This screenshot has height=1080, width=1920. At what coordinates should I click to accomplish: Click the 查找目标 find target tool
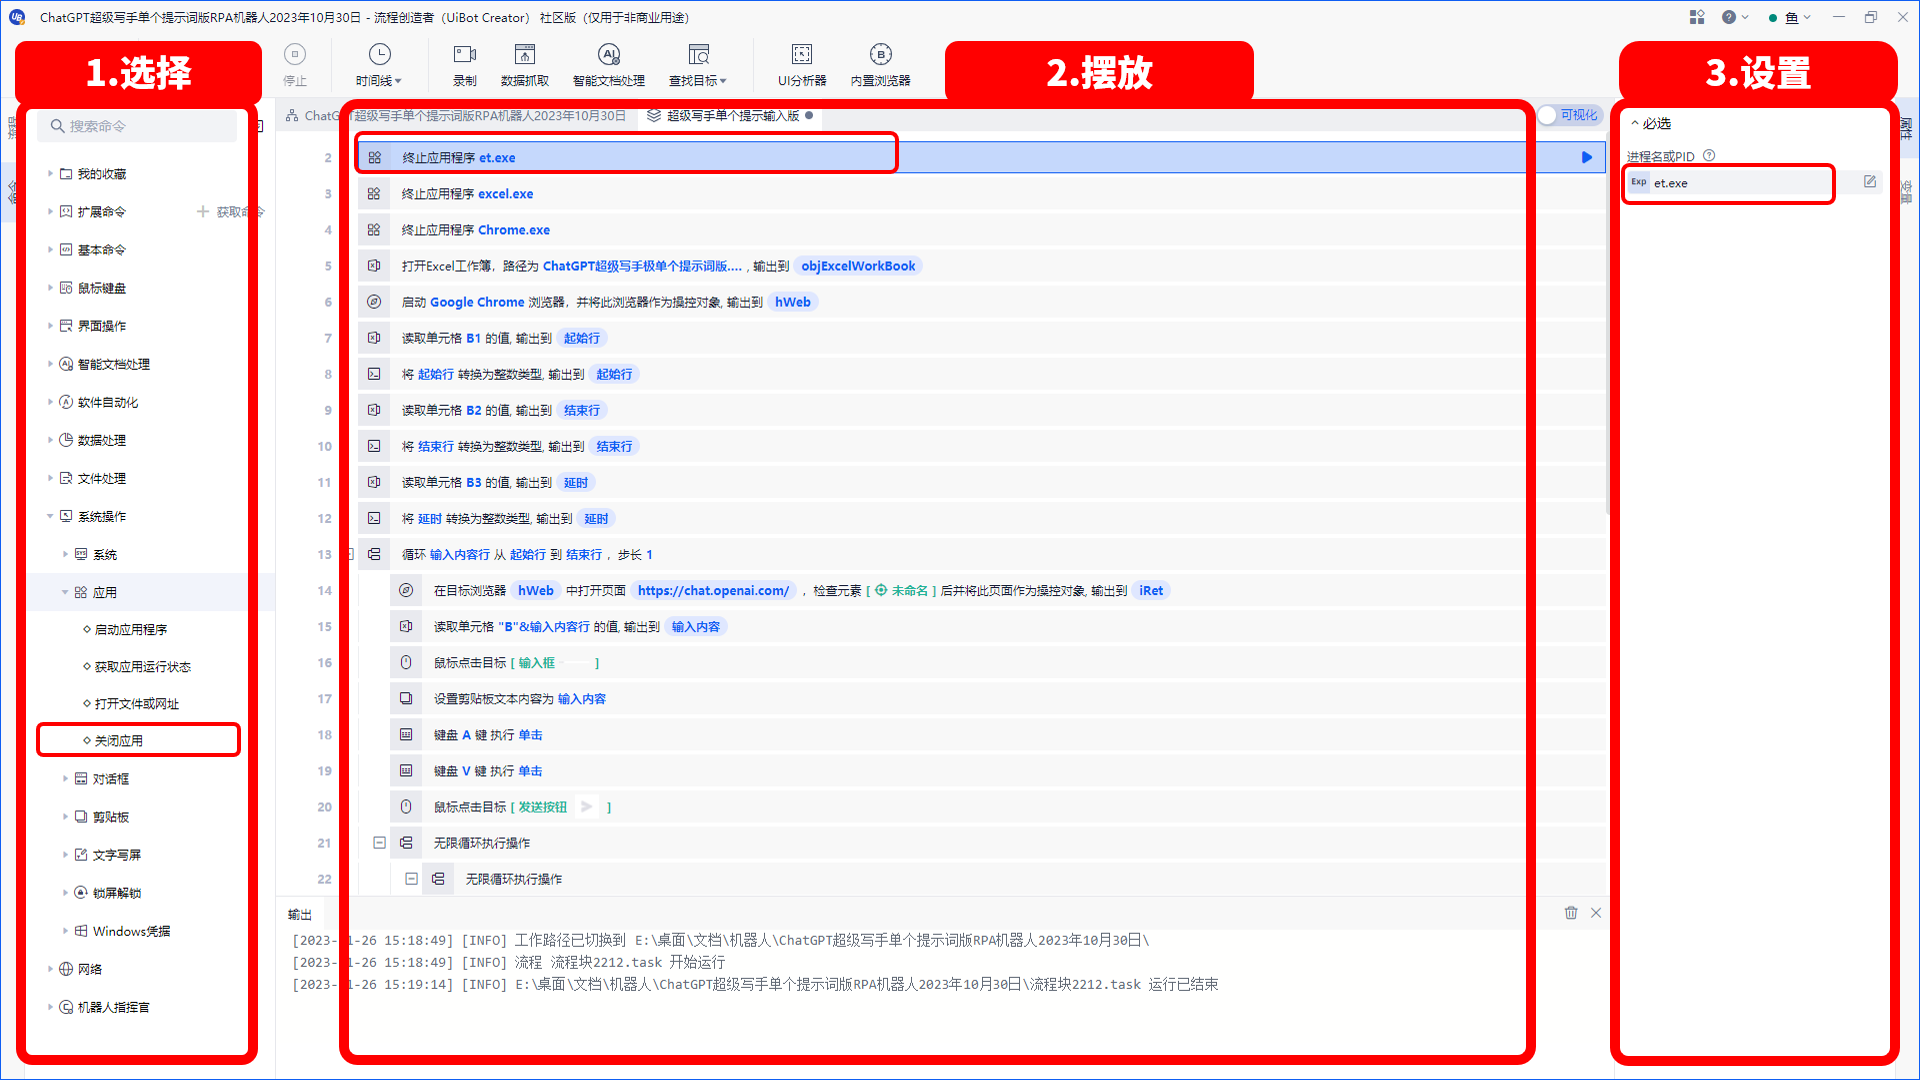click(698, 65)
